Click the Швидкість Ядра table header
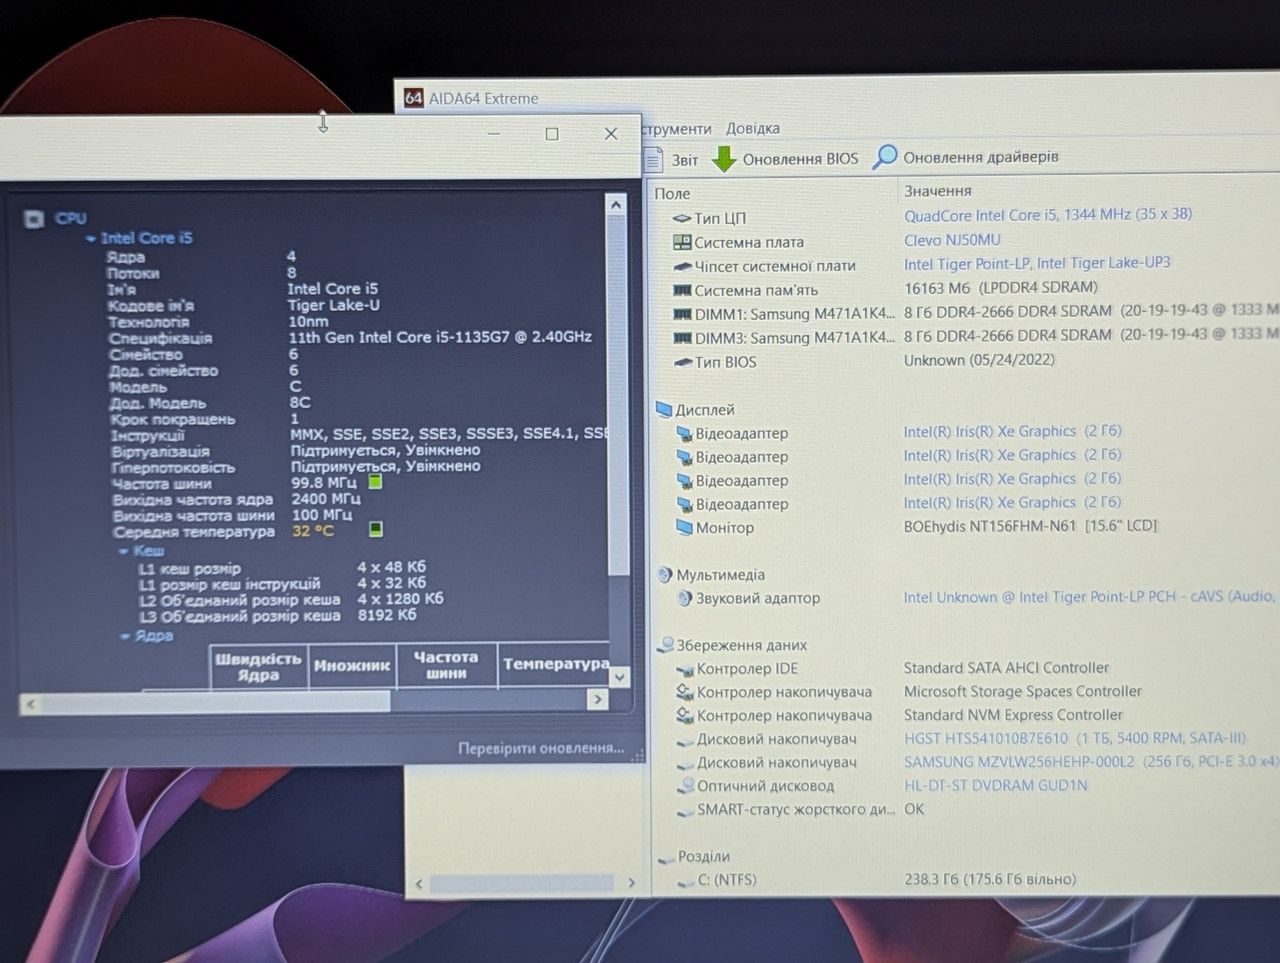Image resolution: width=1280 pixels, height=963 pixels. point(258,667)
